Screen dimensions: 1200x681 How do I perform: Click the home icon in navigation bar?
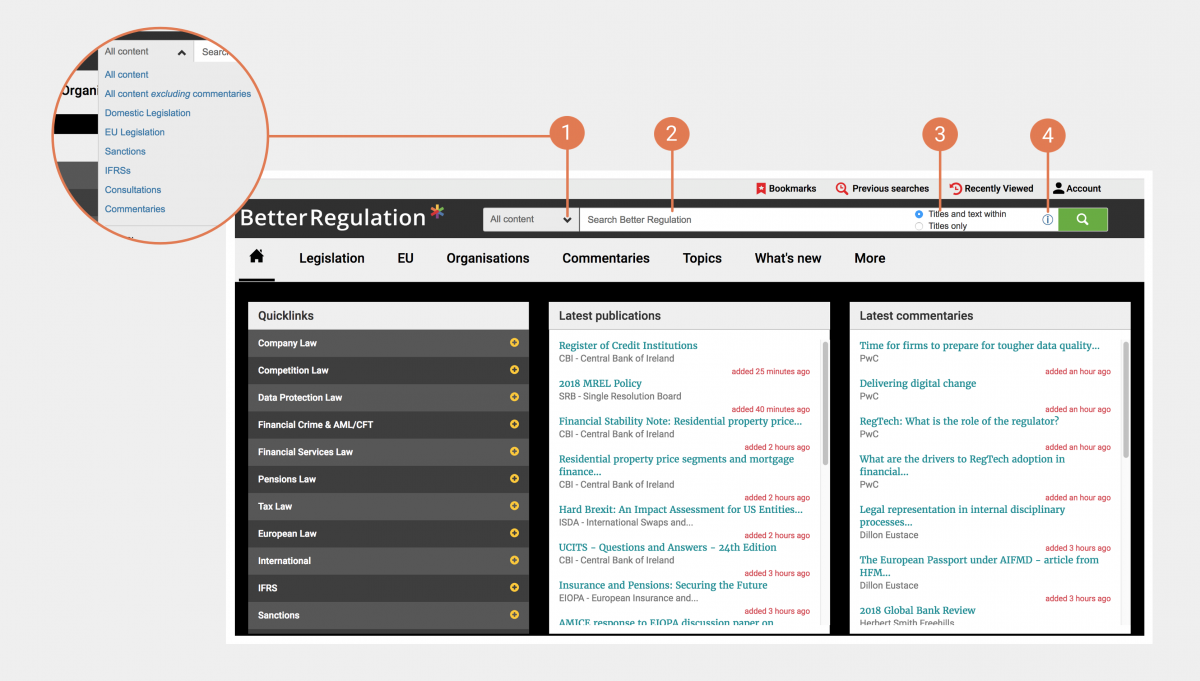[256, 257]
